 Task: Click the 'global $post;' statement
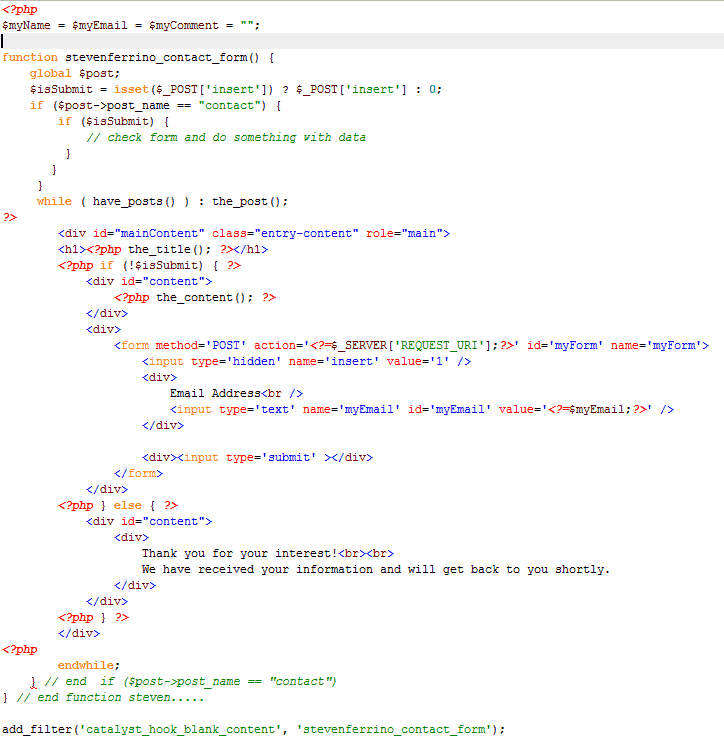(x=75, y=74)
